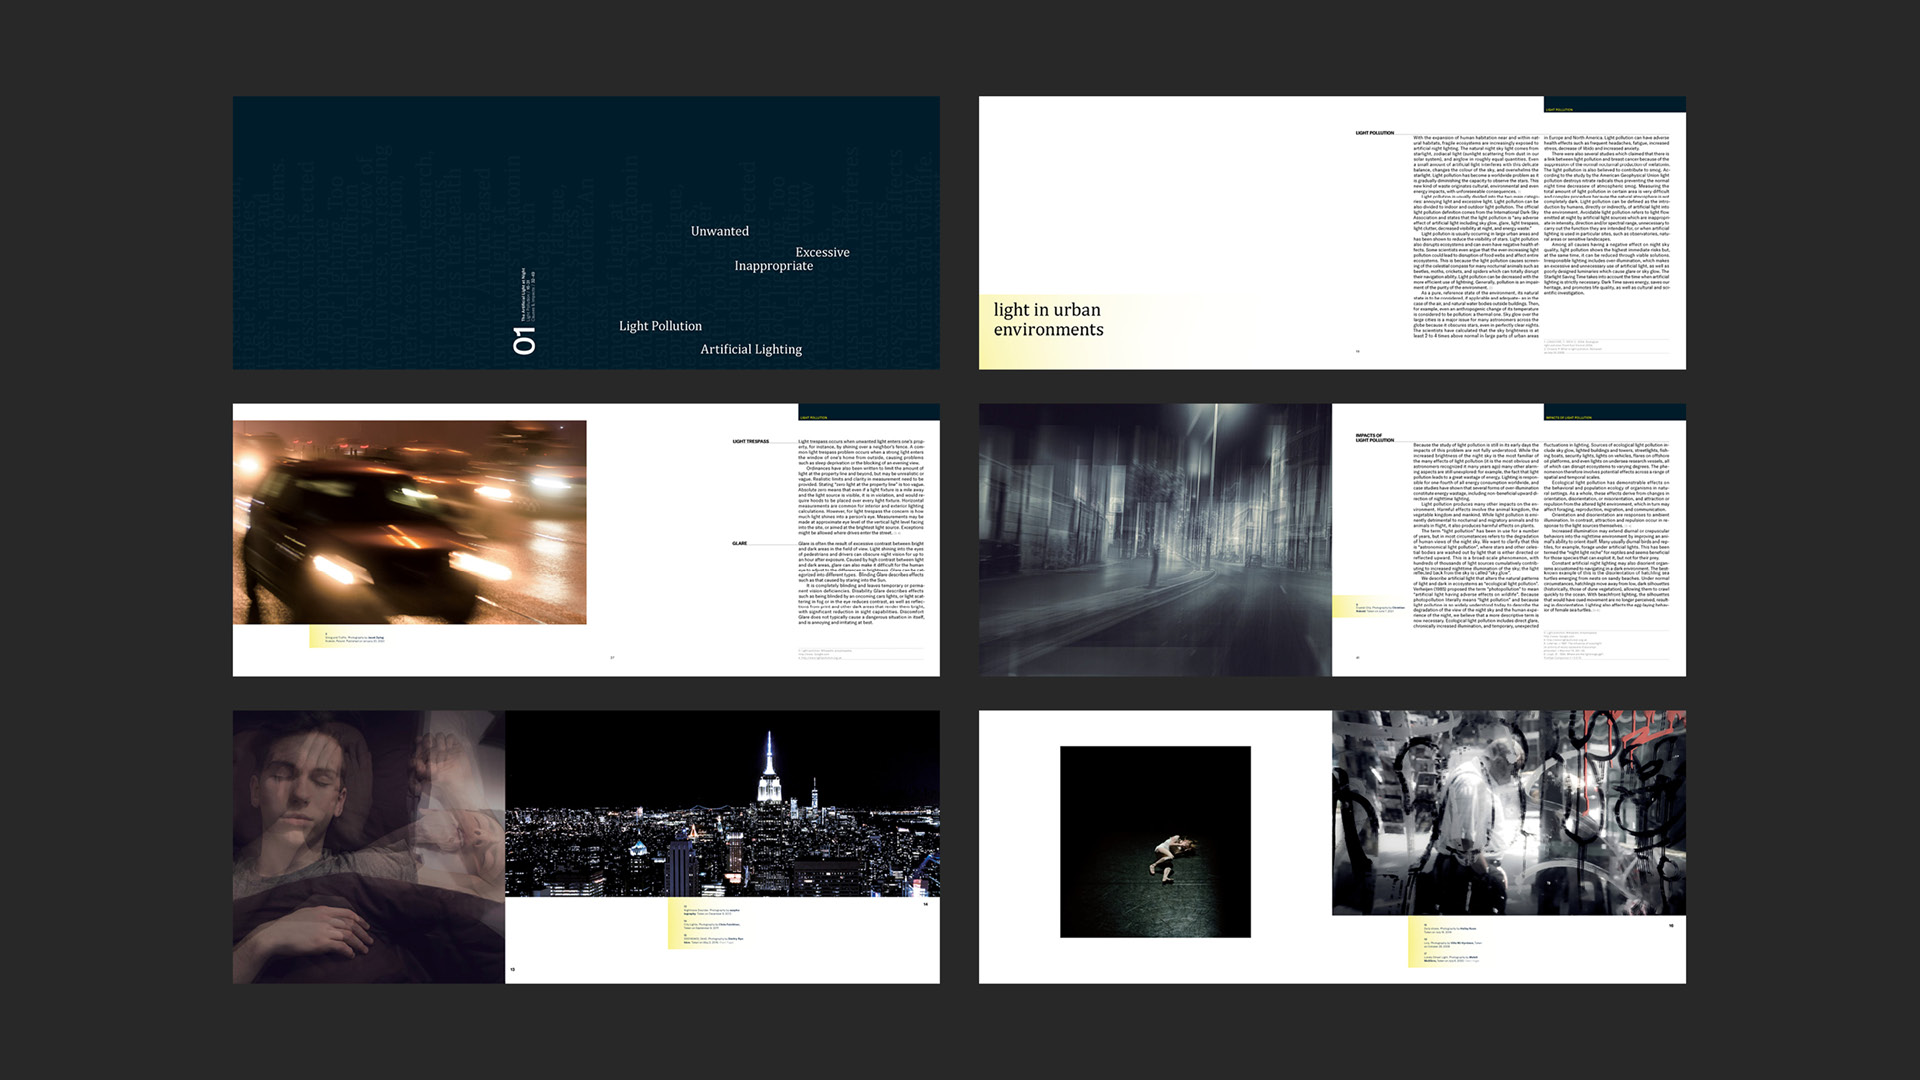The height and width of the screenshot is (1080, 1920).
Task: Click the blurred gray city street photo
Action: pyautogui.click(x=1154, y=540)
